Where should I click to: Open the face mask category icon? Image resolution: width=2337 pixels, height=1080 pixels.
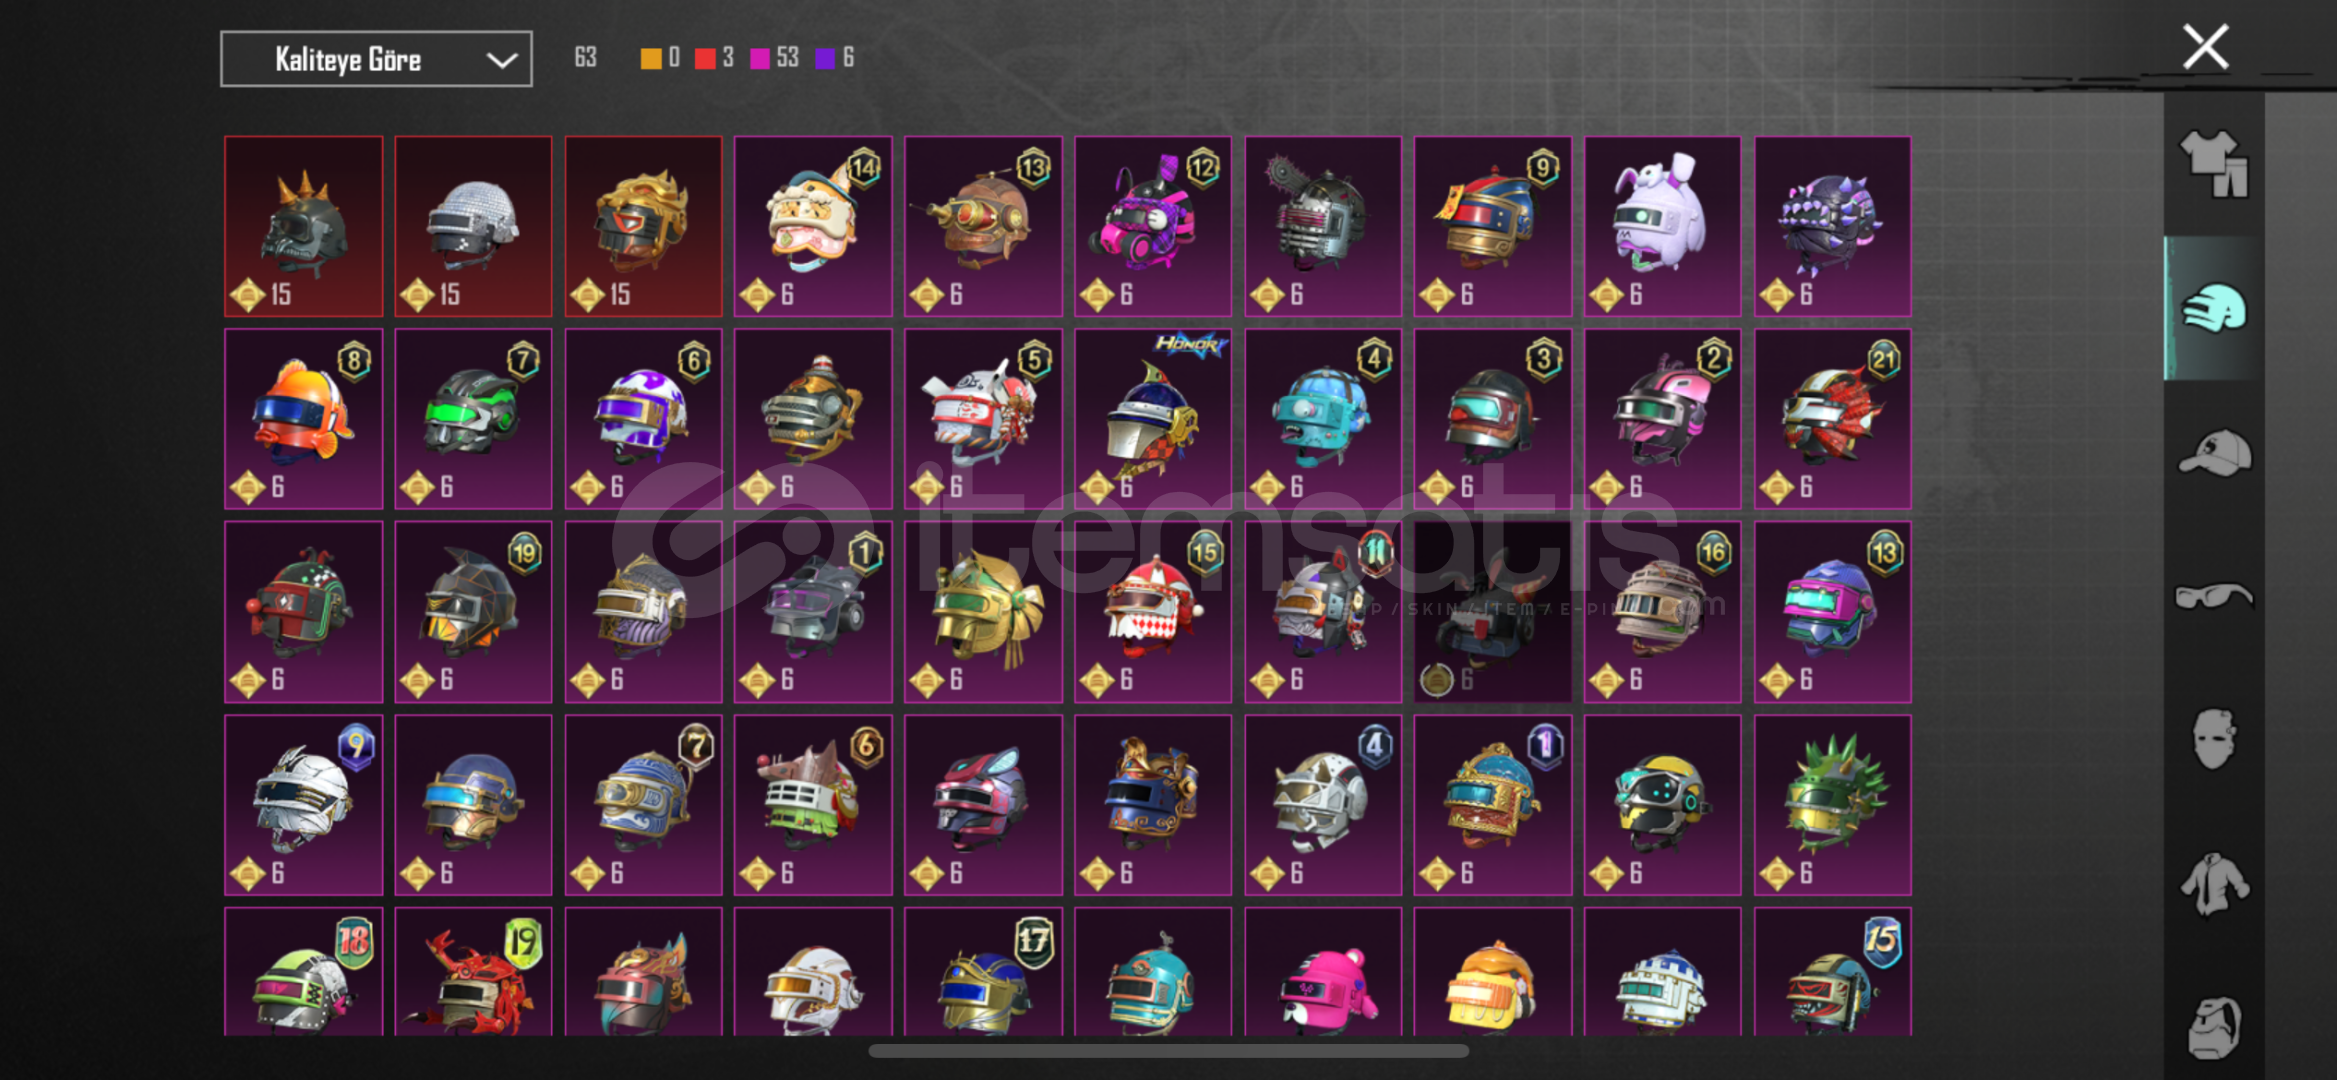pos(2214,739)
